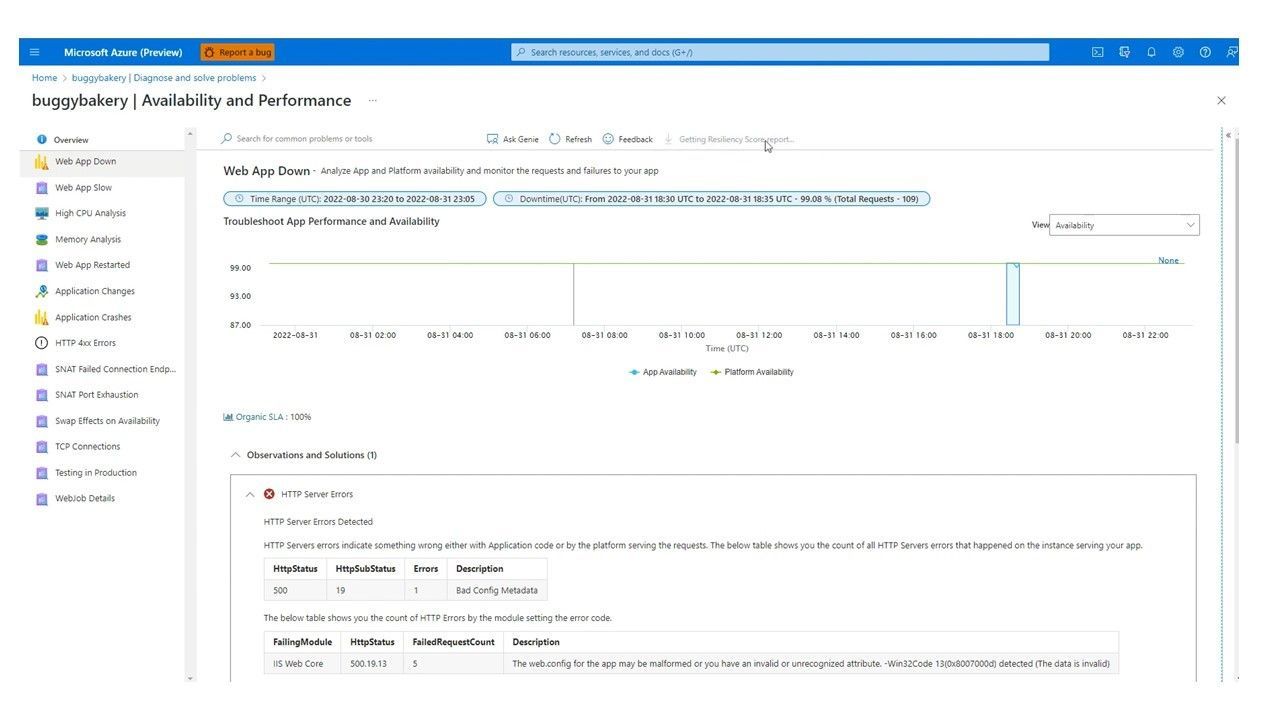The width and height of the screenshot is (1280, 720).
Task: Click the sidebar scroll up arrow
Action: click(190, 135)
